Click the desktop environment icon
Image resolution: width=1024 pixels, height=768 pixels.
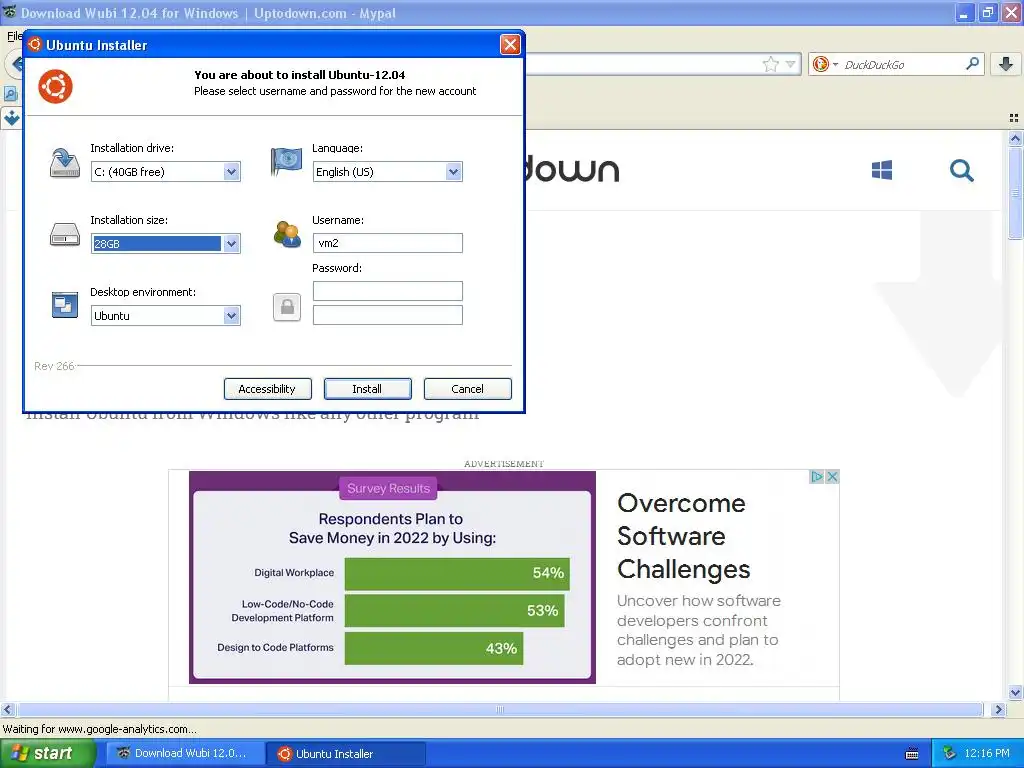tap(65, 305)
